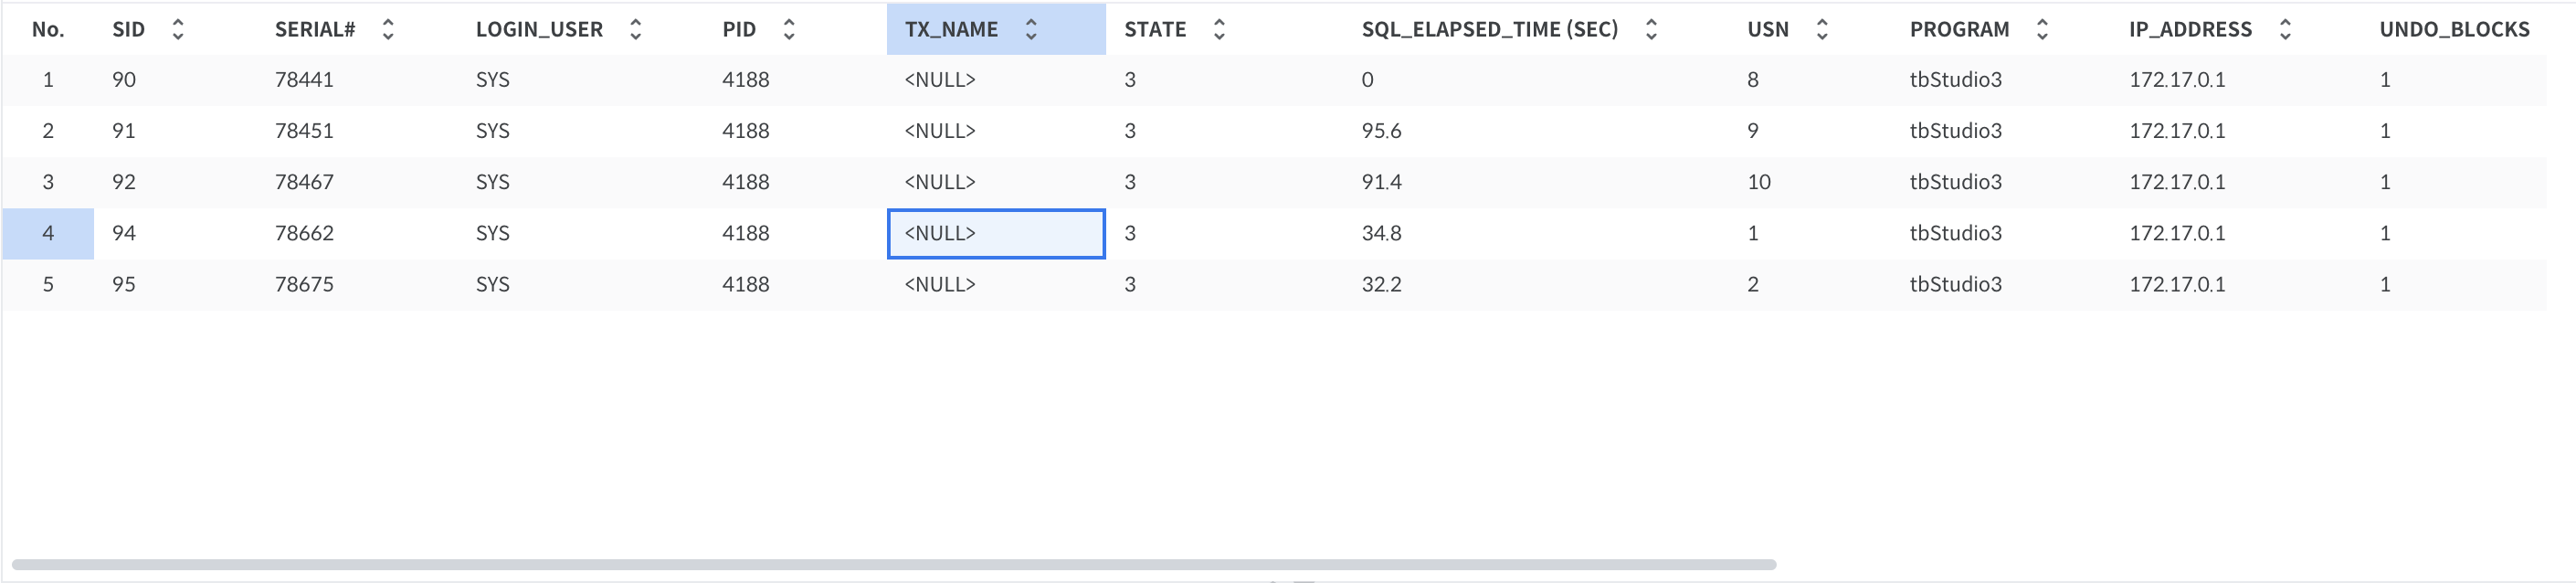
Task: Select the USN cell showing 10
Action: coord(1759,182)
